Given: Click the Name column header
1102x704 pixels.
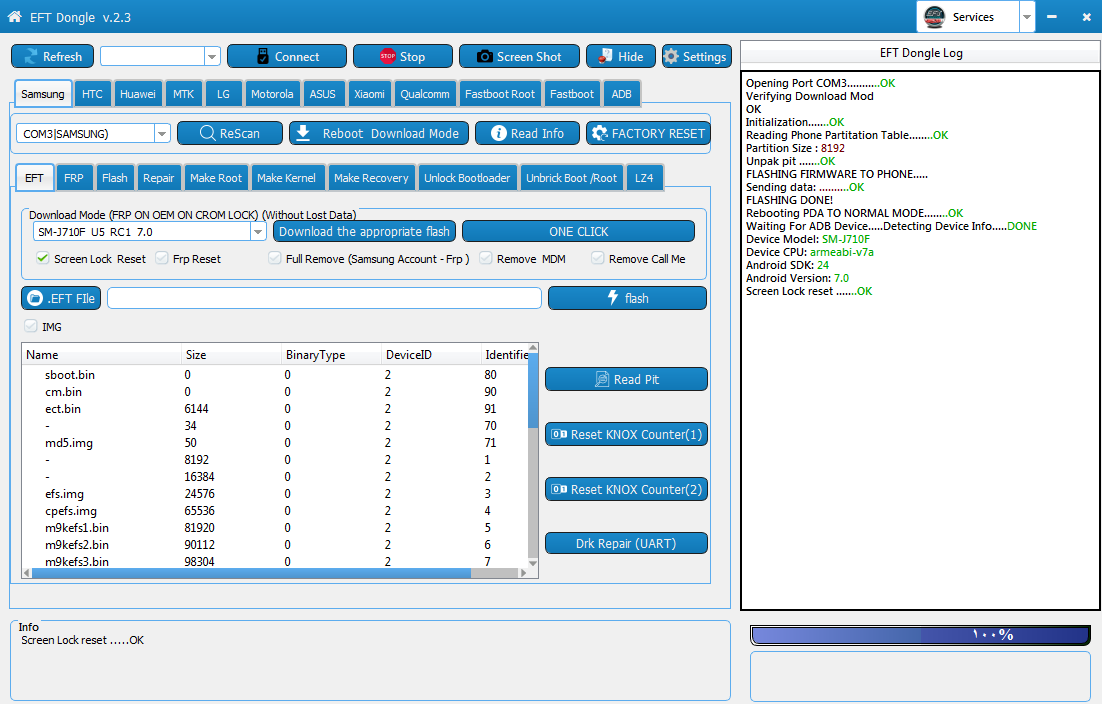Looking at the screenshot, I should [x=102, y=355].
